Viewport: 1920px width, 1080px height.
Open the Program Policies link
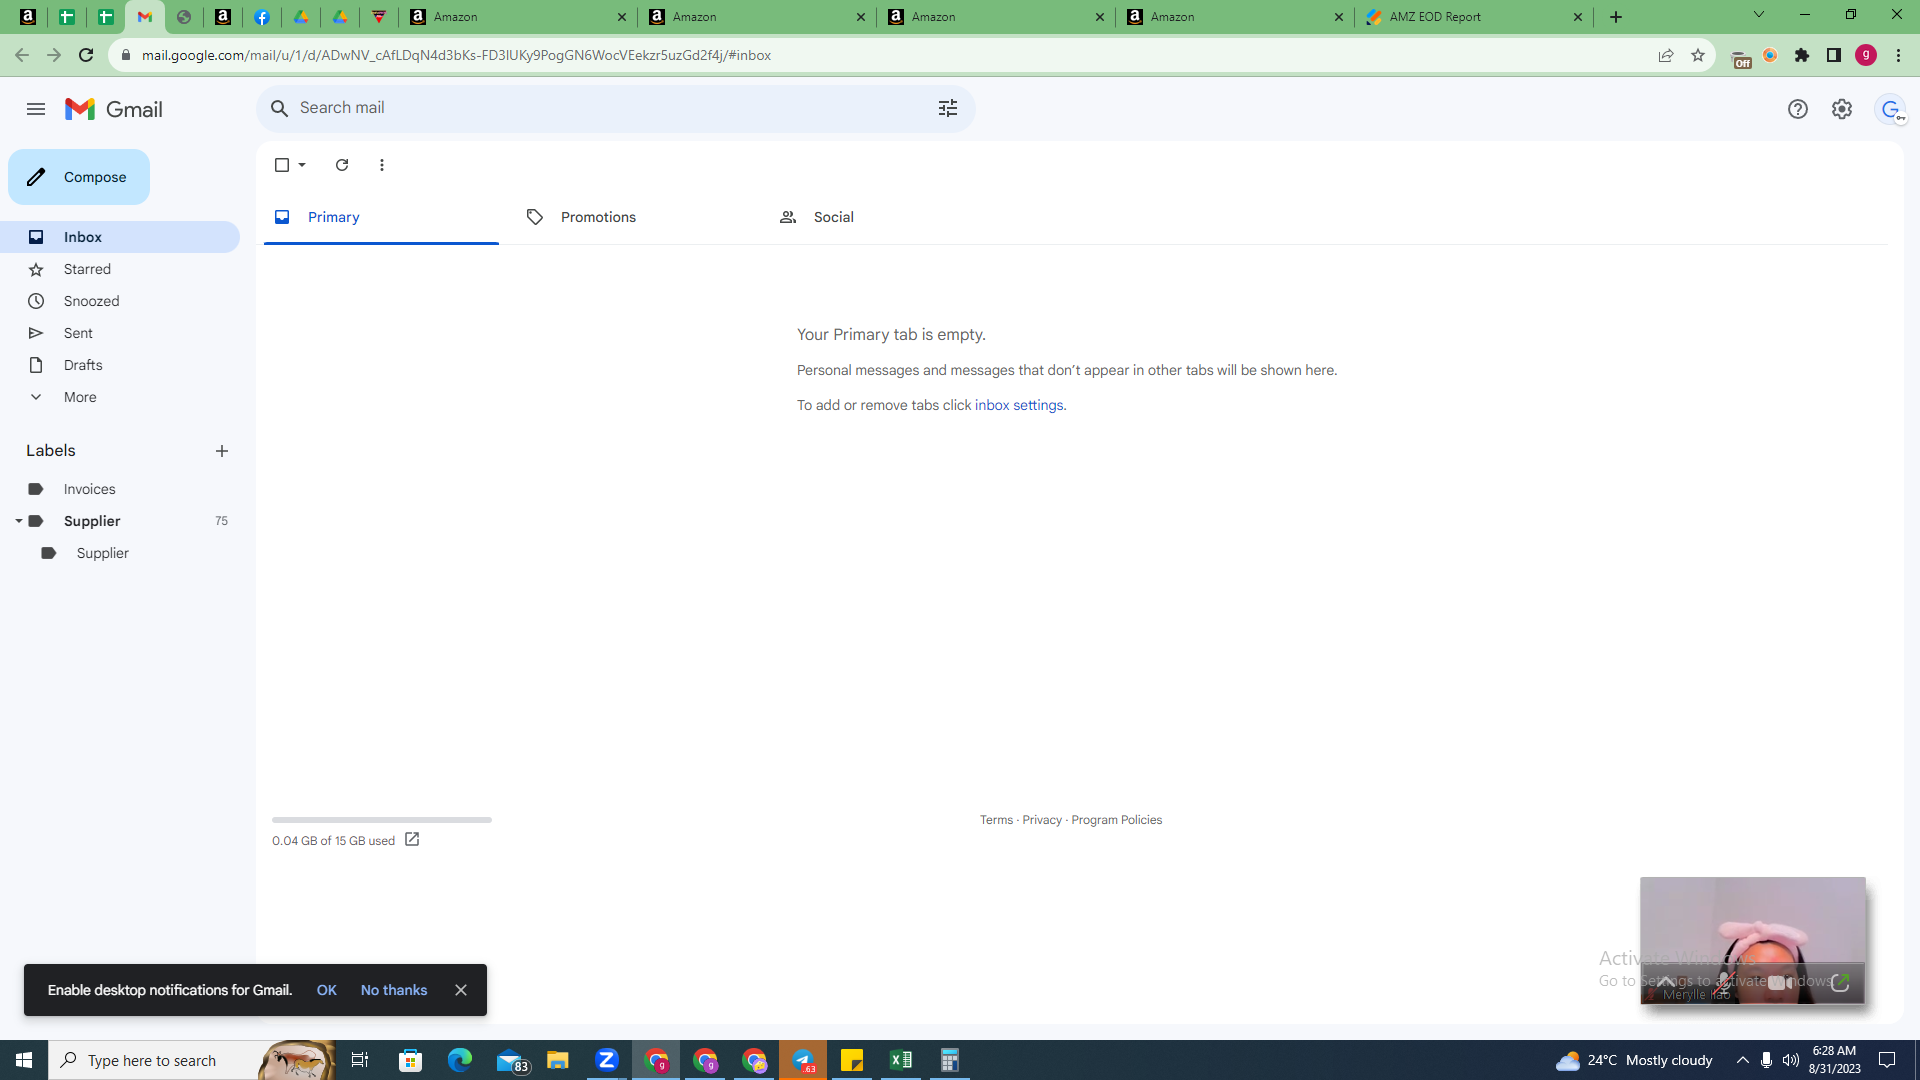tap(1116, 820)
